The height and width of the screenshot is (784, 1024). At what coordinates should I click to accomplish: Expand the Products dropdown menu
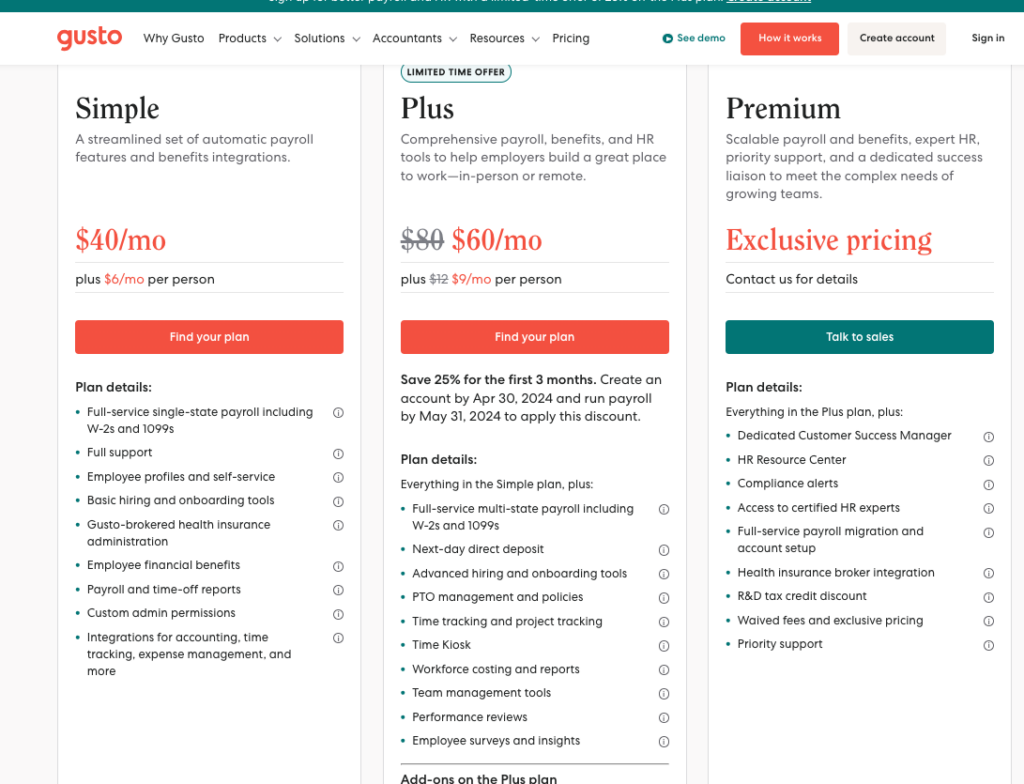pos(249,38)
